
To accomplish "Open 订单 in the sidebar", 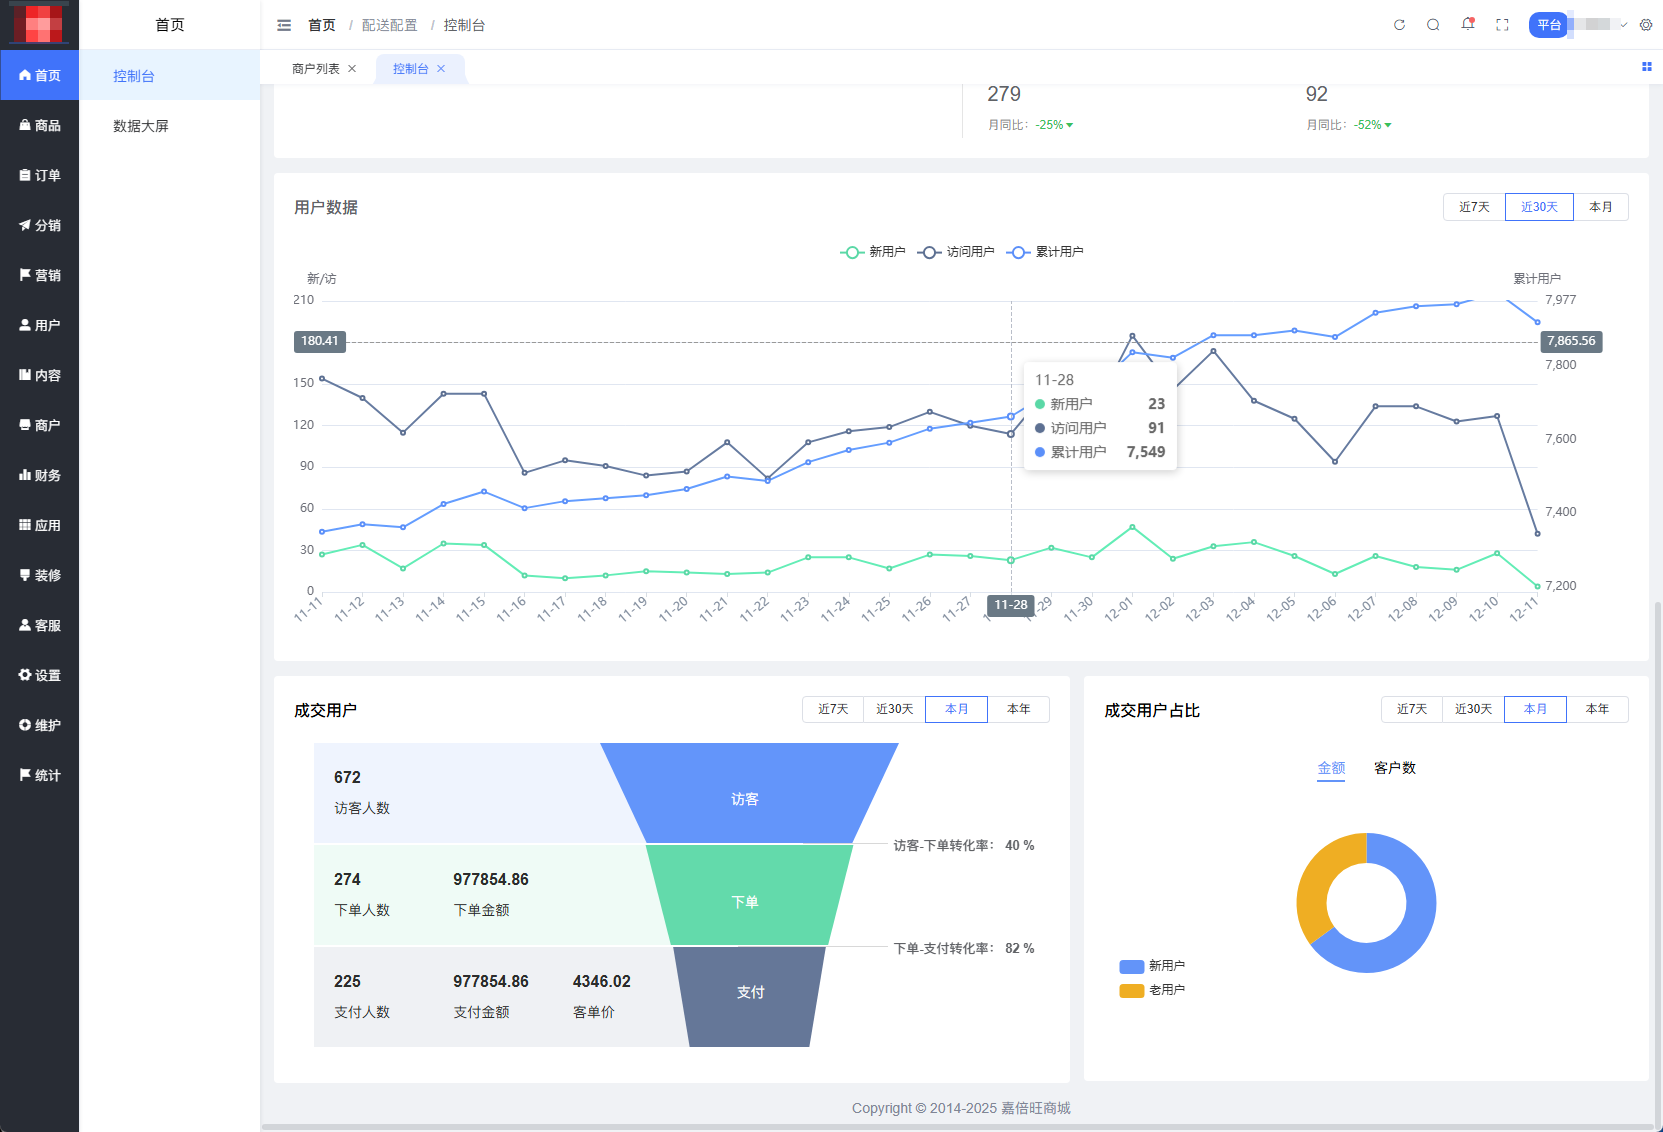I will click(x=40, y=175).
